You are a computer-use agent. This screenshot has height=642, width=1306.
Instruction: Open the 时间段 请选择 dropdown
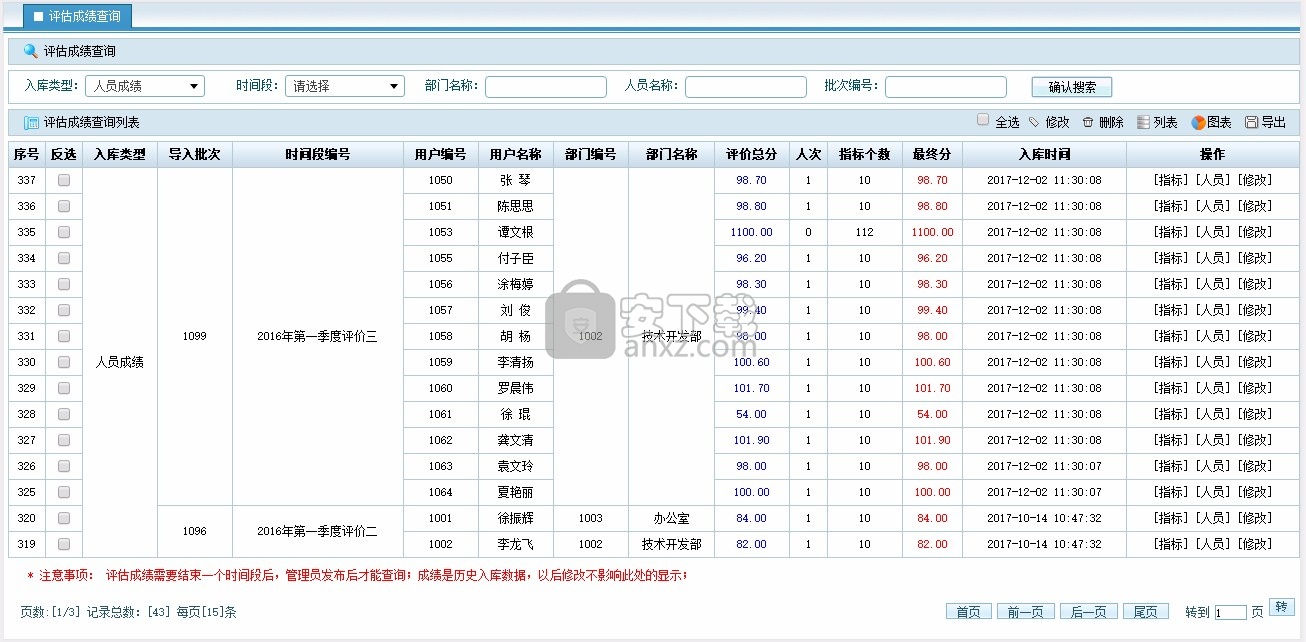[345, 86]
